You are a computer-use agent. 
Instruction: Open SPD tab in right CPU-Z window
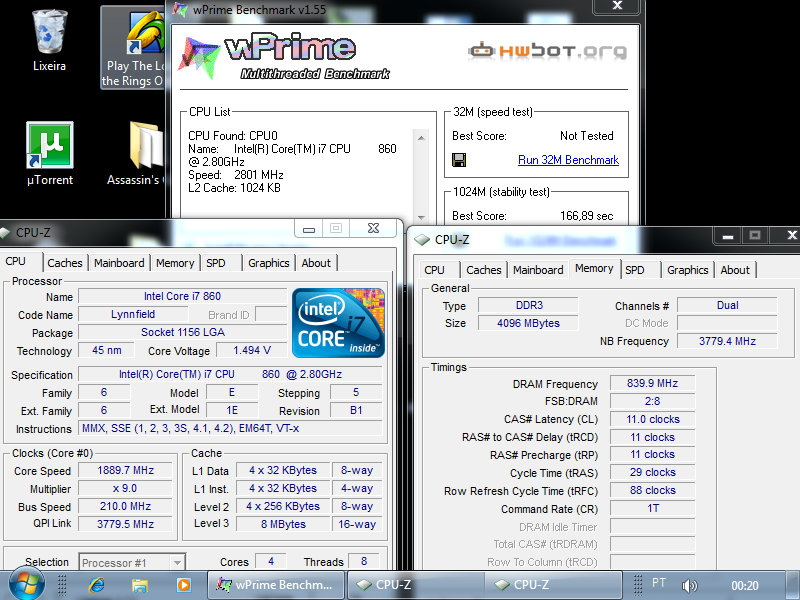[640, 270]
